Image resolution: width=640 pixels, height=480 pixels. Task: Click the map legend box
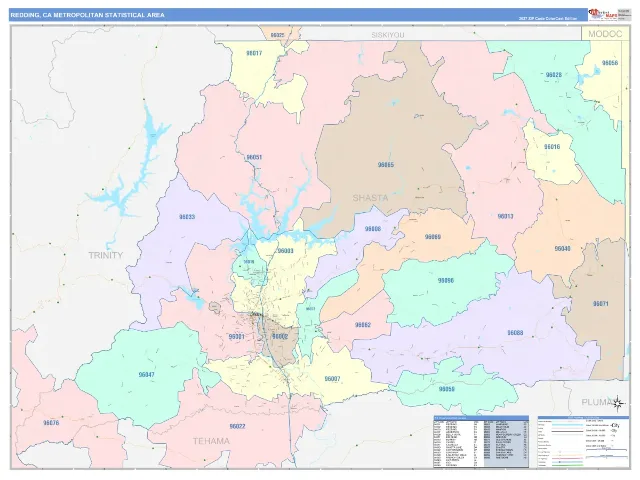[583, 442]
